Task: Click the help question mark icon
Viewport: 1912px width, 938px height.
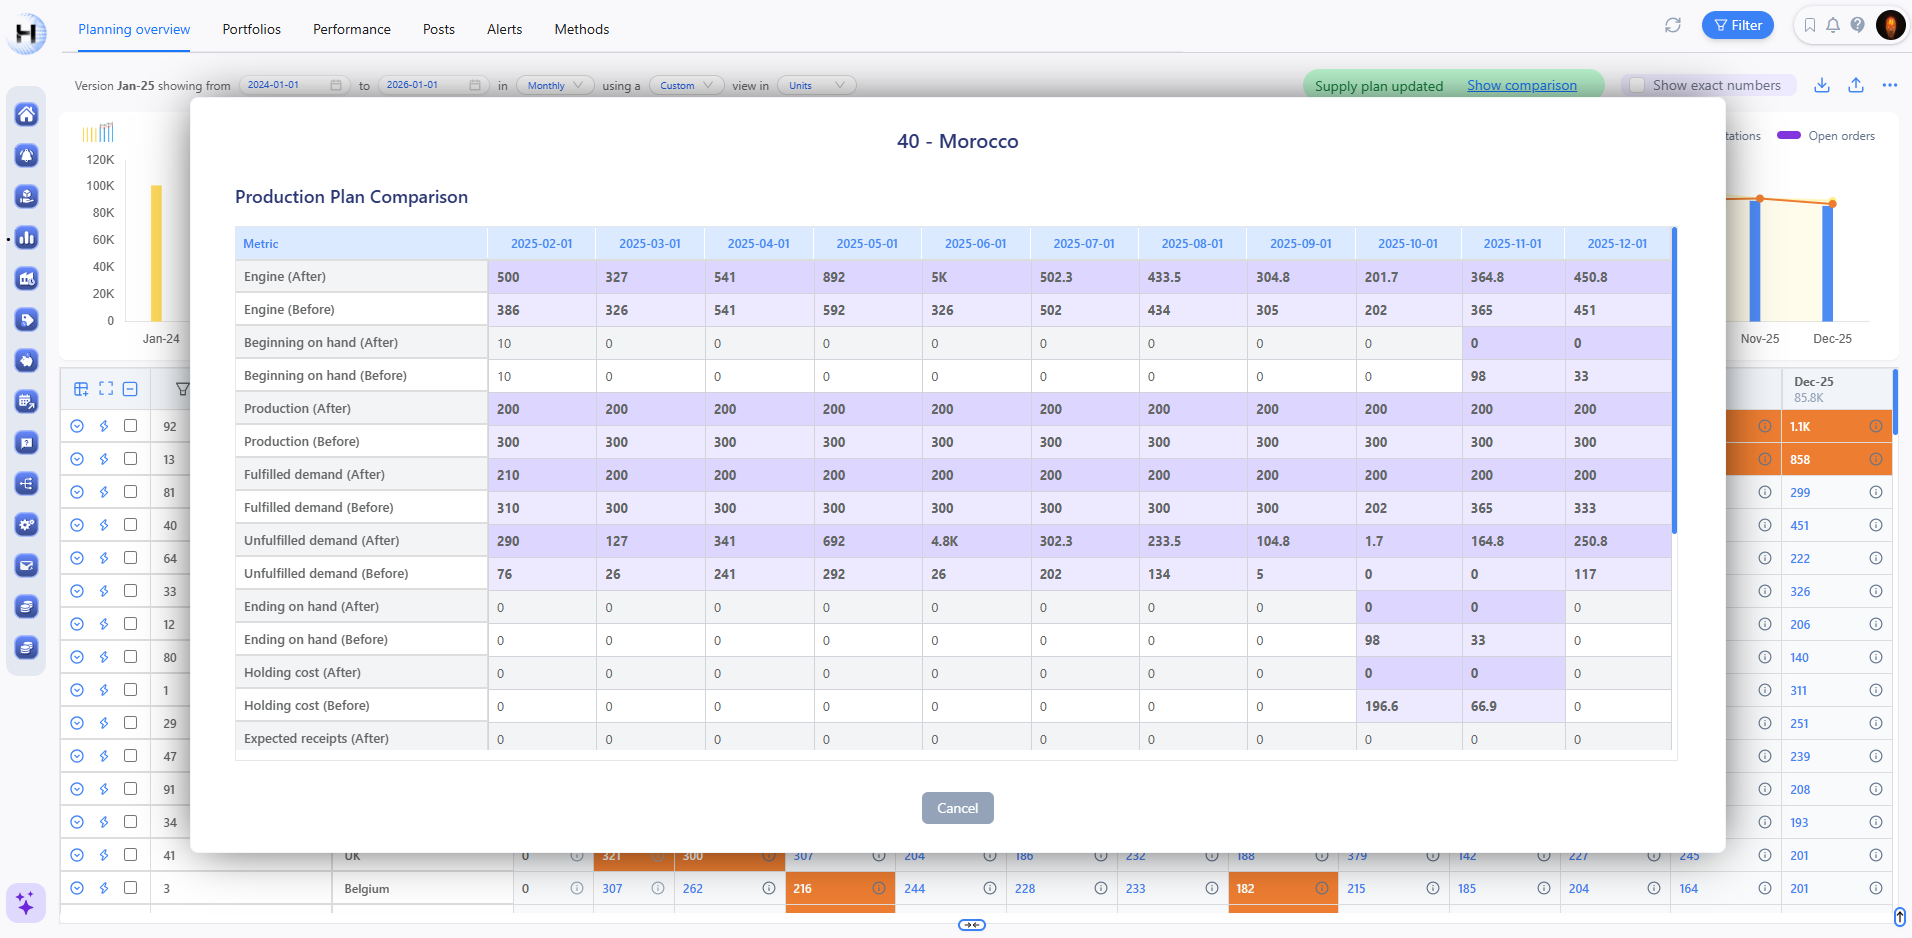Action: click(x=1857, y=26)
